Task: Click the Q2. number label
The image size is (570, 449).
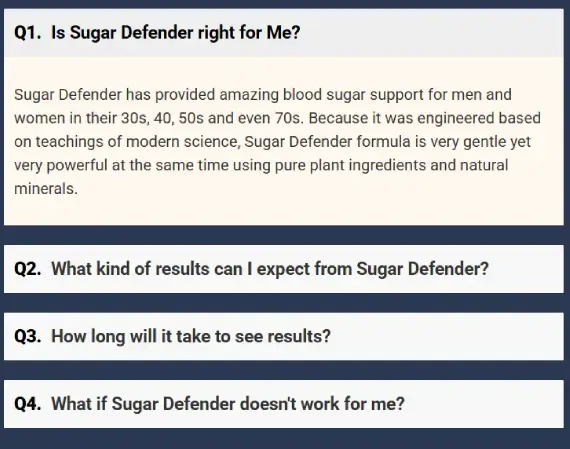Action: pyautogui.click(x=28, y=269)
